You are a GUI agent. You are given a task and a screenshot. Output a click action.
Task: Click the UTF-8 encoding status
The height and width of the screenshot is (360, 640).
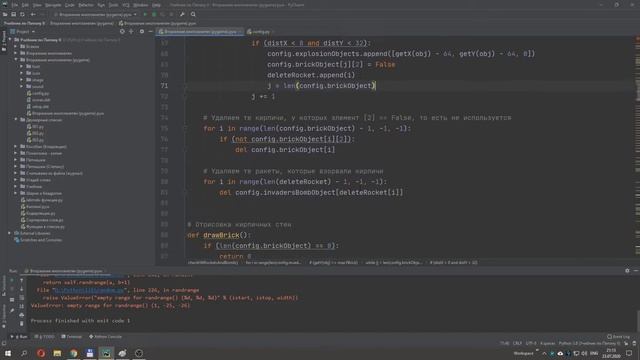click(x=531, y=344)
